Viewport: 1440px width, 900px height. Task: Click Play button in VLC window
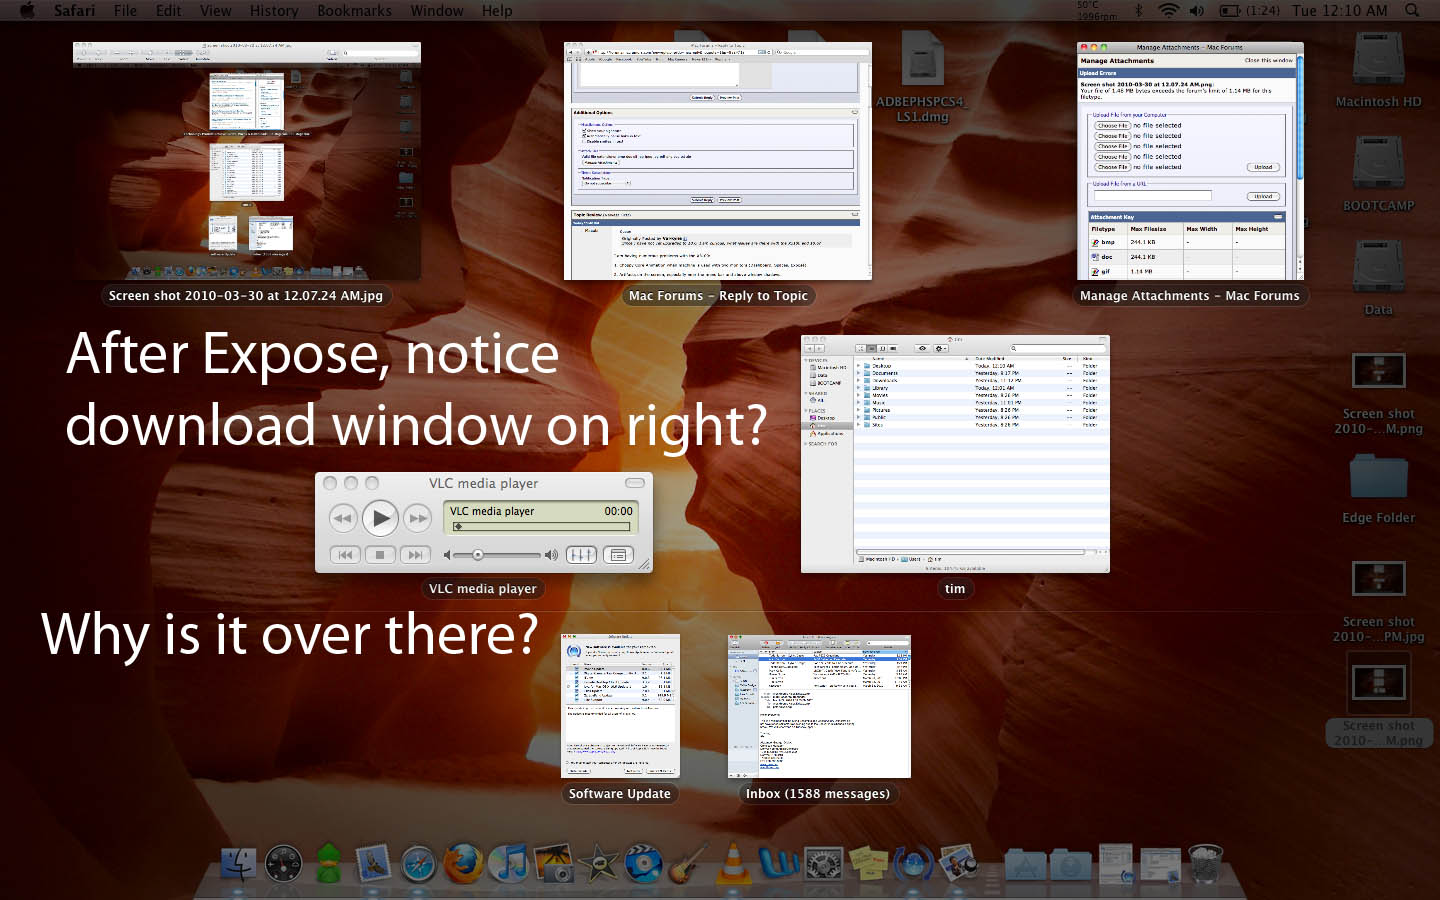[x=380, y=518]
